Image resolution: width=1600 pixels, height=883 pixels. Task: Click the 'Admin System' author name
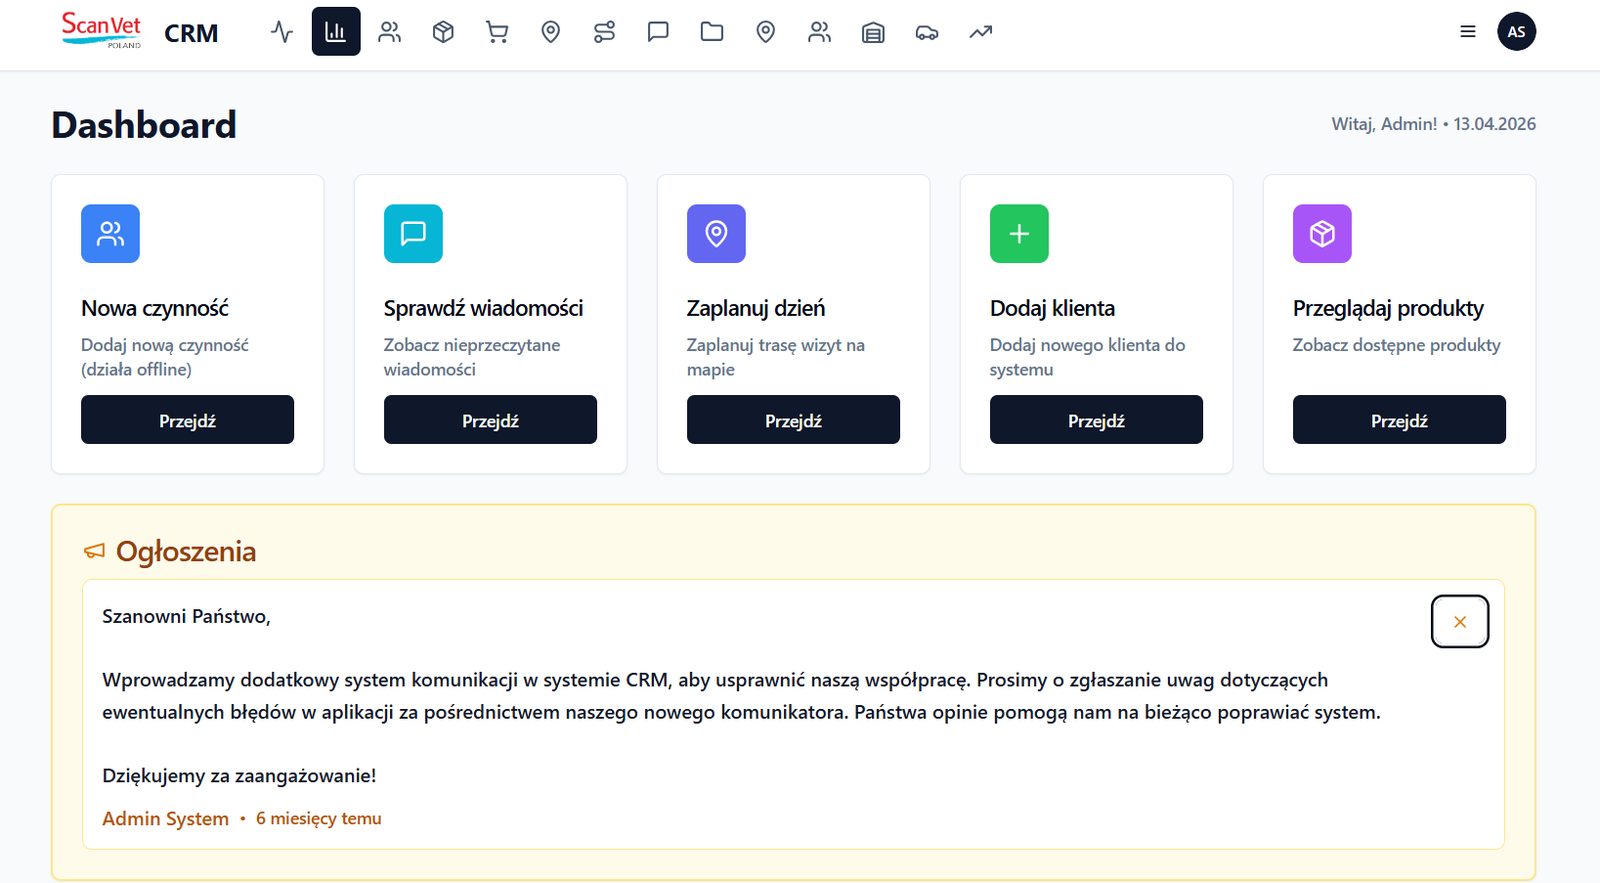[165, 819]
